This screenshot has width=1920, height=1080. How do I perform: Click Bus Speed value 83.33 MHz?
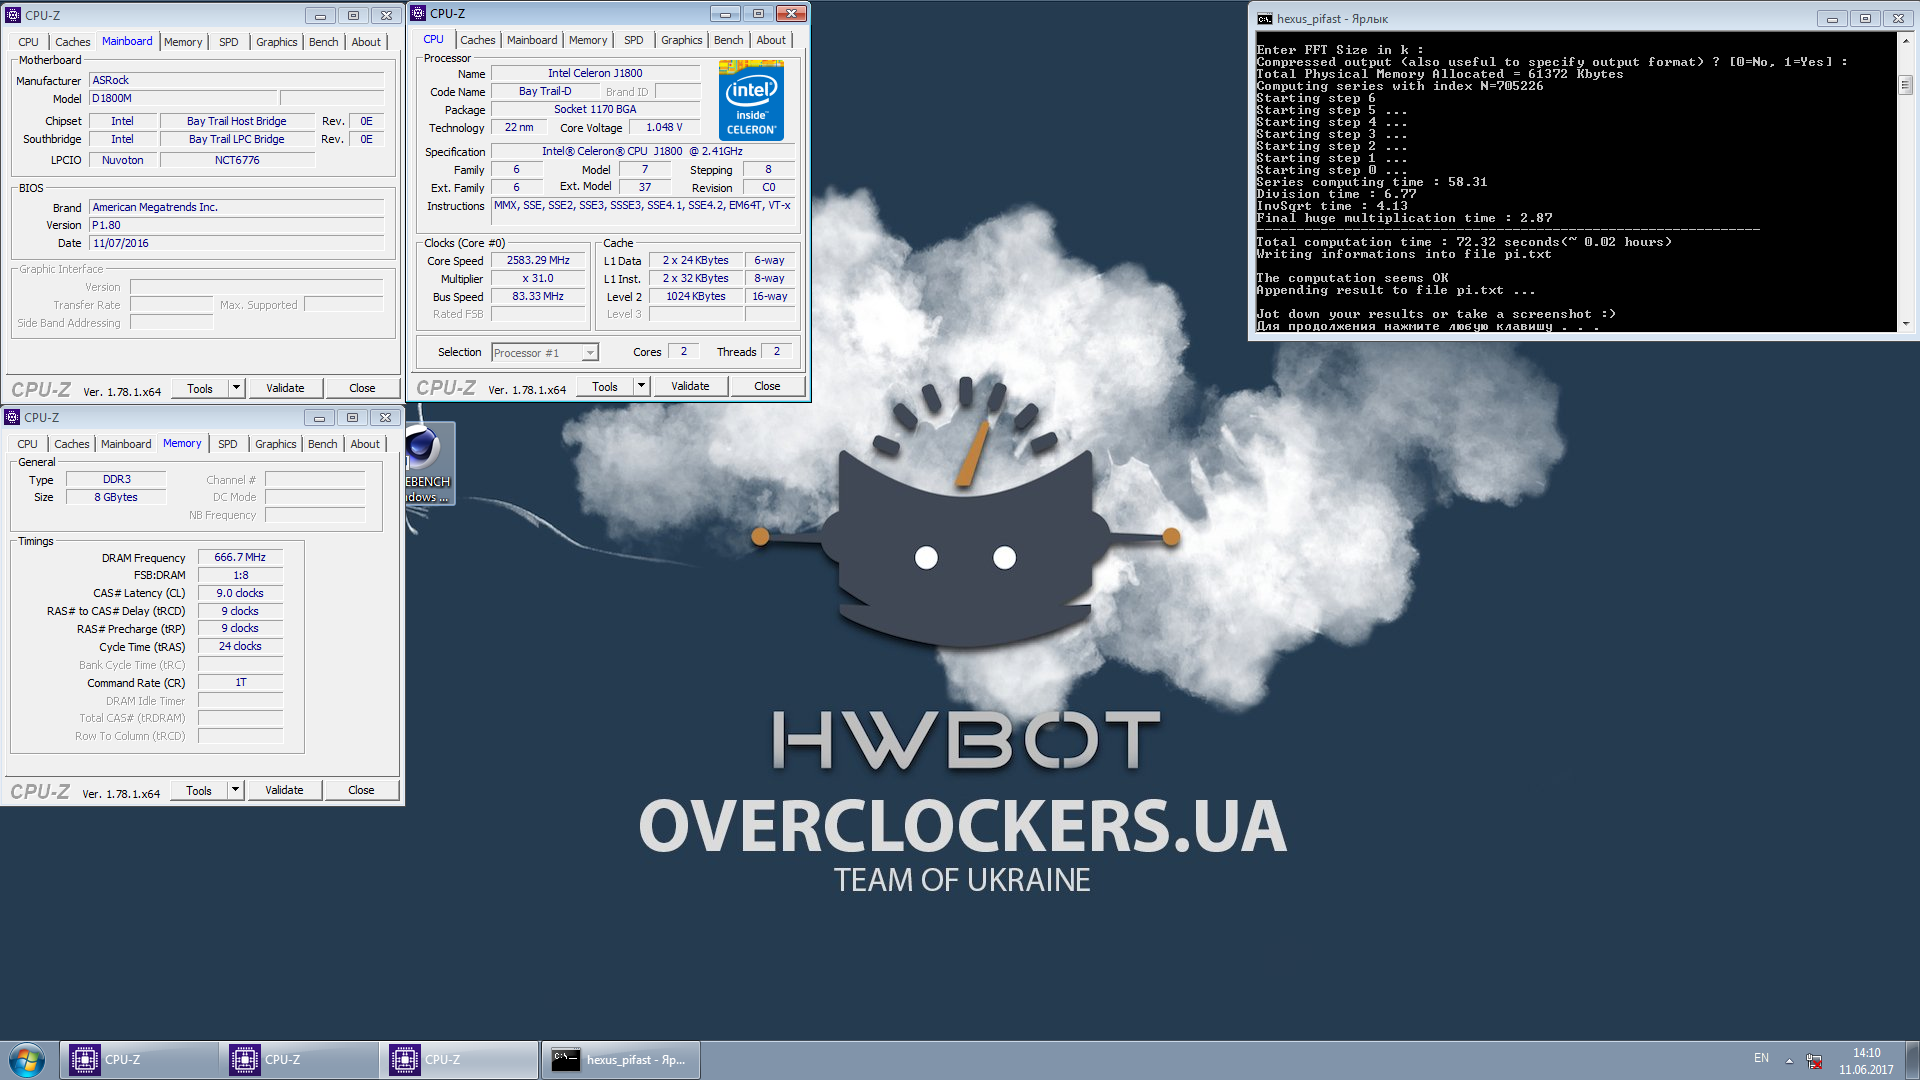538,296
